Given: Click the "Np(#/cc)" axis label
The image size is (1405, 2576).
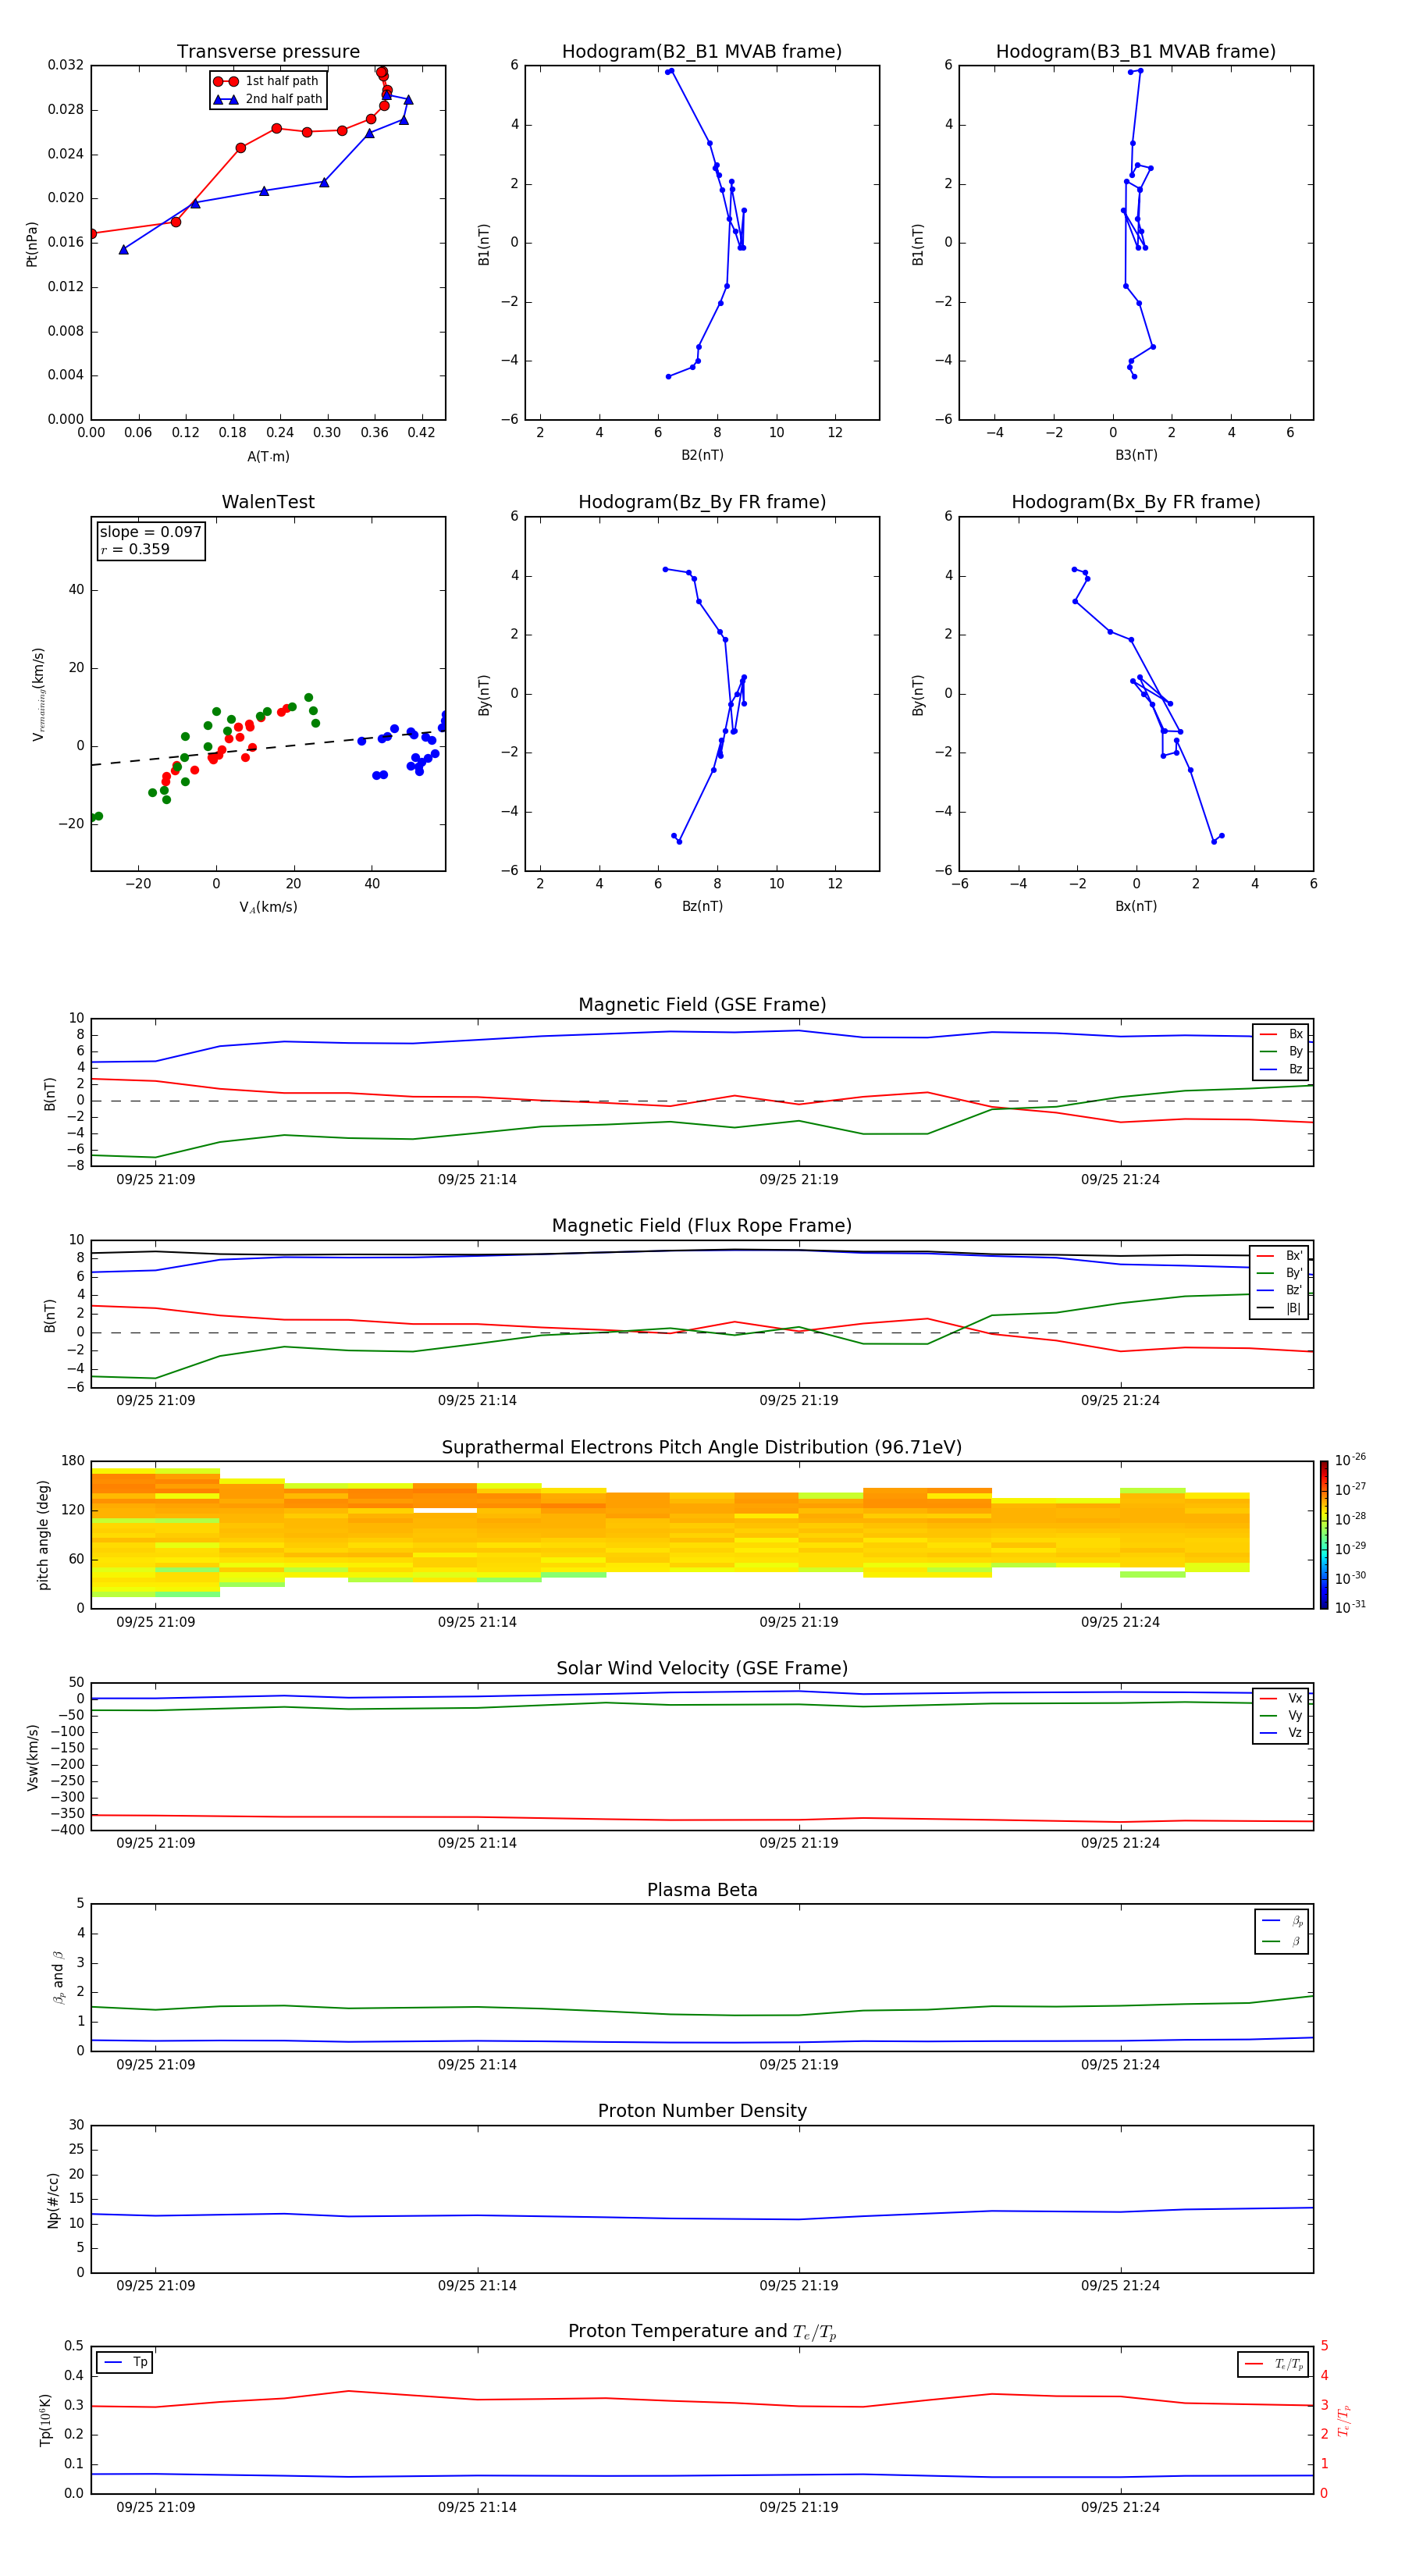Looking at the screenshot, I should 53,2200.
